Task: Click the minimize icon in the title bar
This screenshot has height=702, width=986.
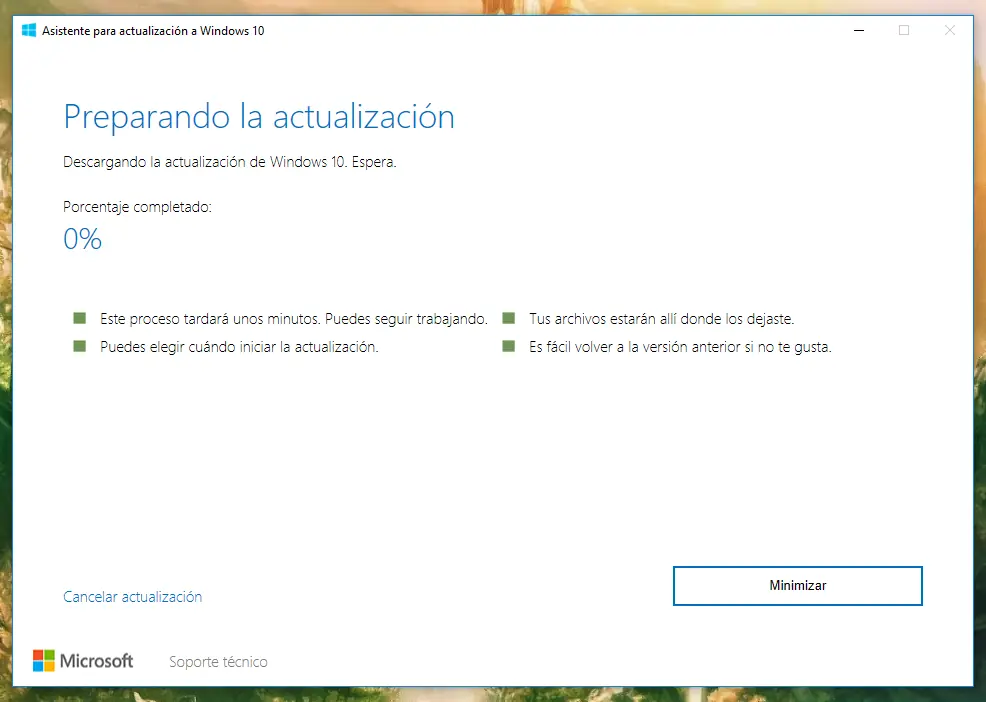Action: (857, 30)
